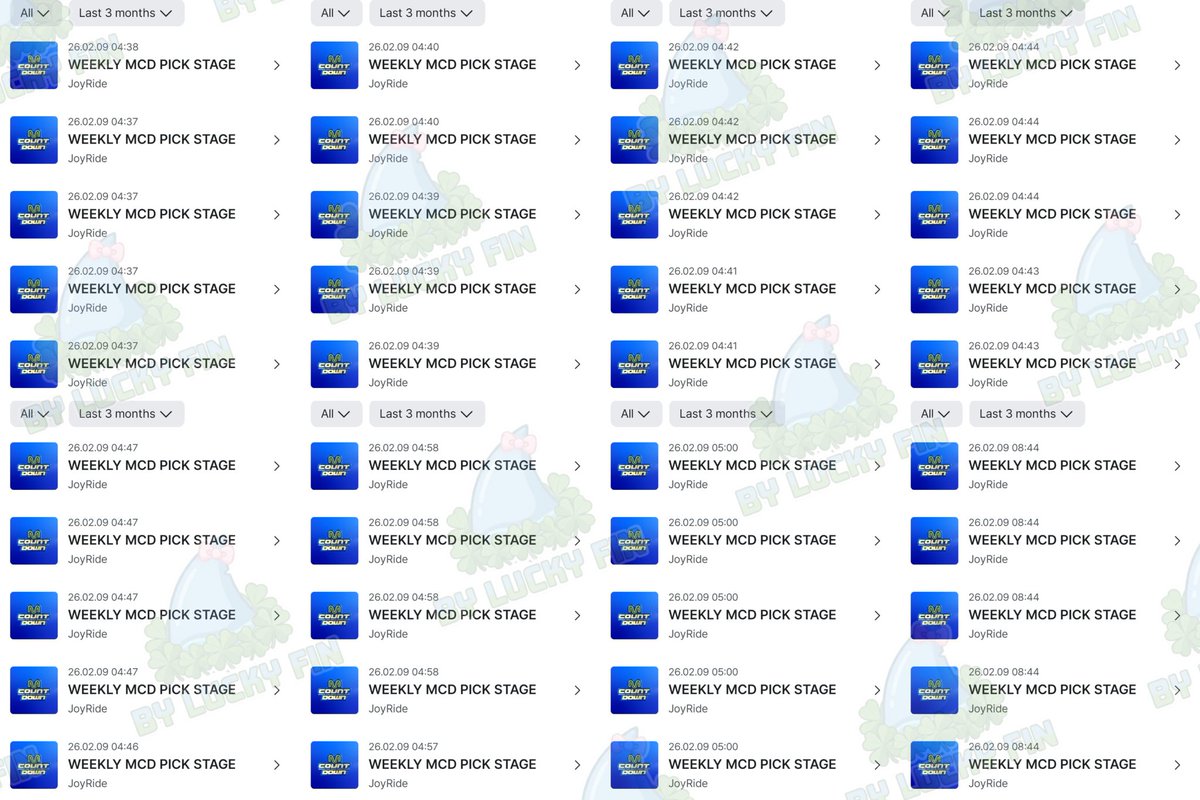Expand Last 3 months heading the 04:42 list
The image size is (1200, 800).
(x=727, y=13)
